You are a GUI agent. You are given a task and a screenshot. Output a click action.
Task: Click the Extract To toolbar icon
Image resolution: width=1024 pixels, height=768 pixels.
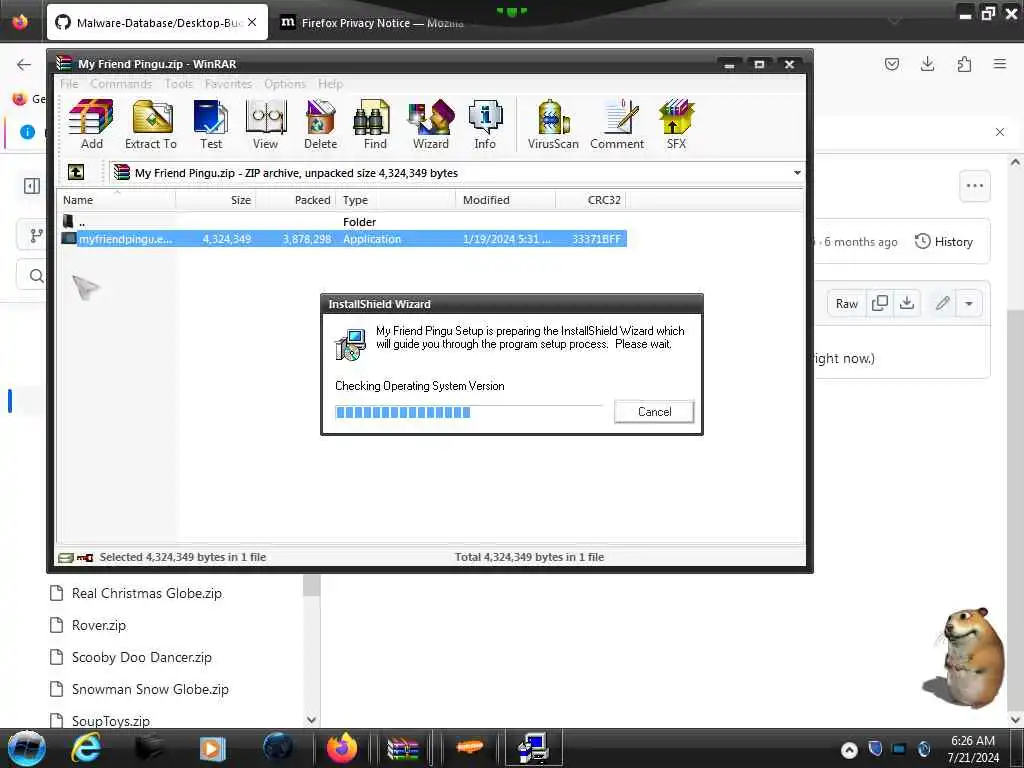click(x=151, y=124)
